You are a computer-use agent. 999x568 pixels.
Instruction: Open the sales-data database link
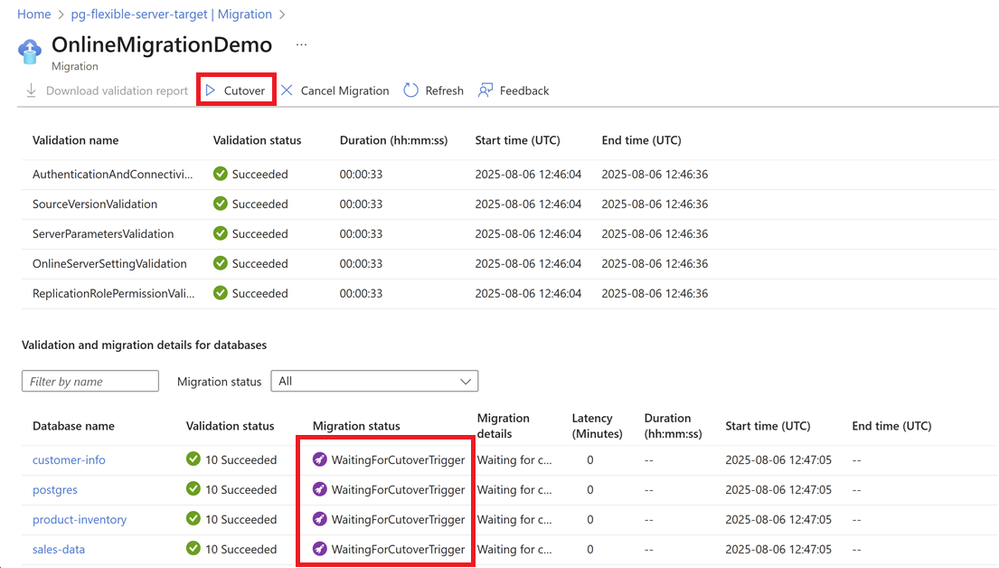[59, 549]
